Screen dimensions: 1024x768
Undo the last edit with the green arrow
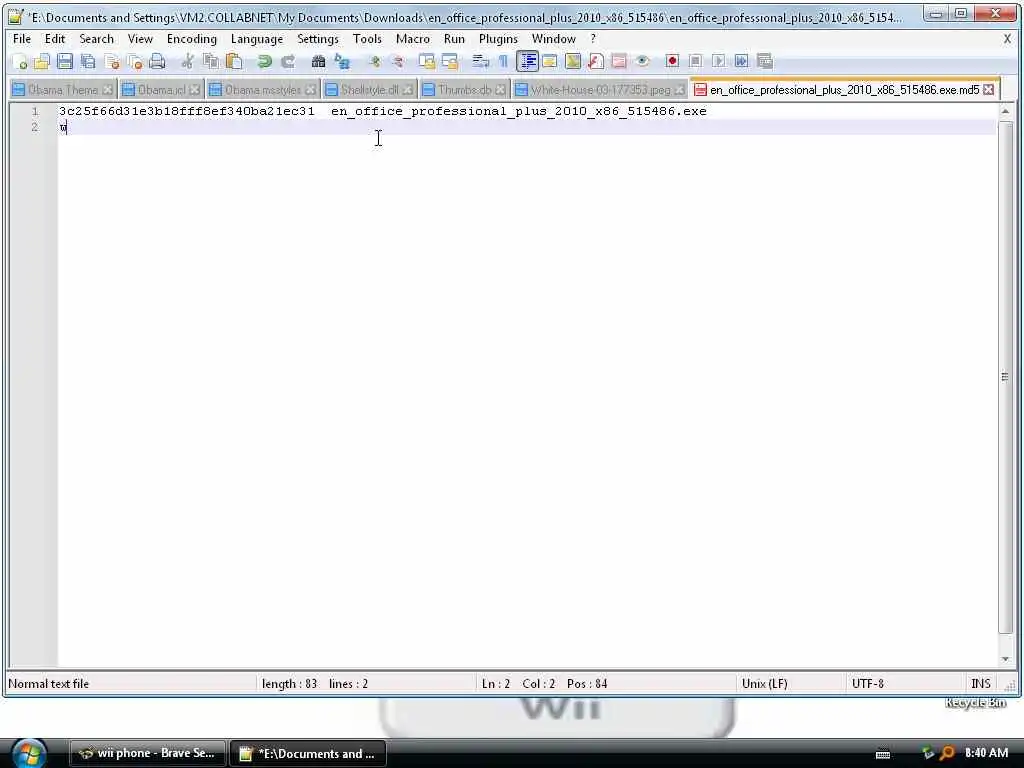point(264,61)
